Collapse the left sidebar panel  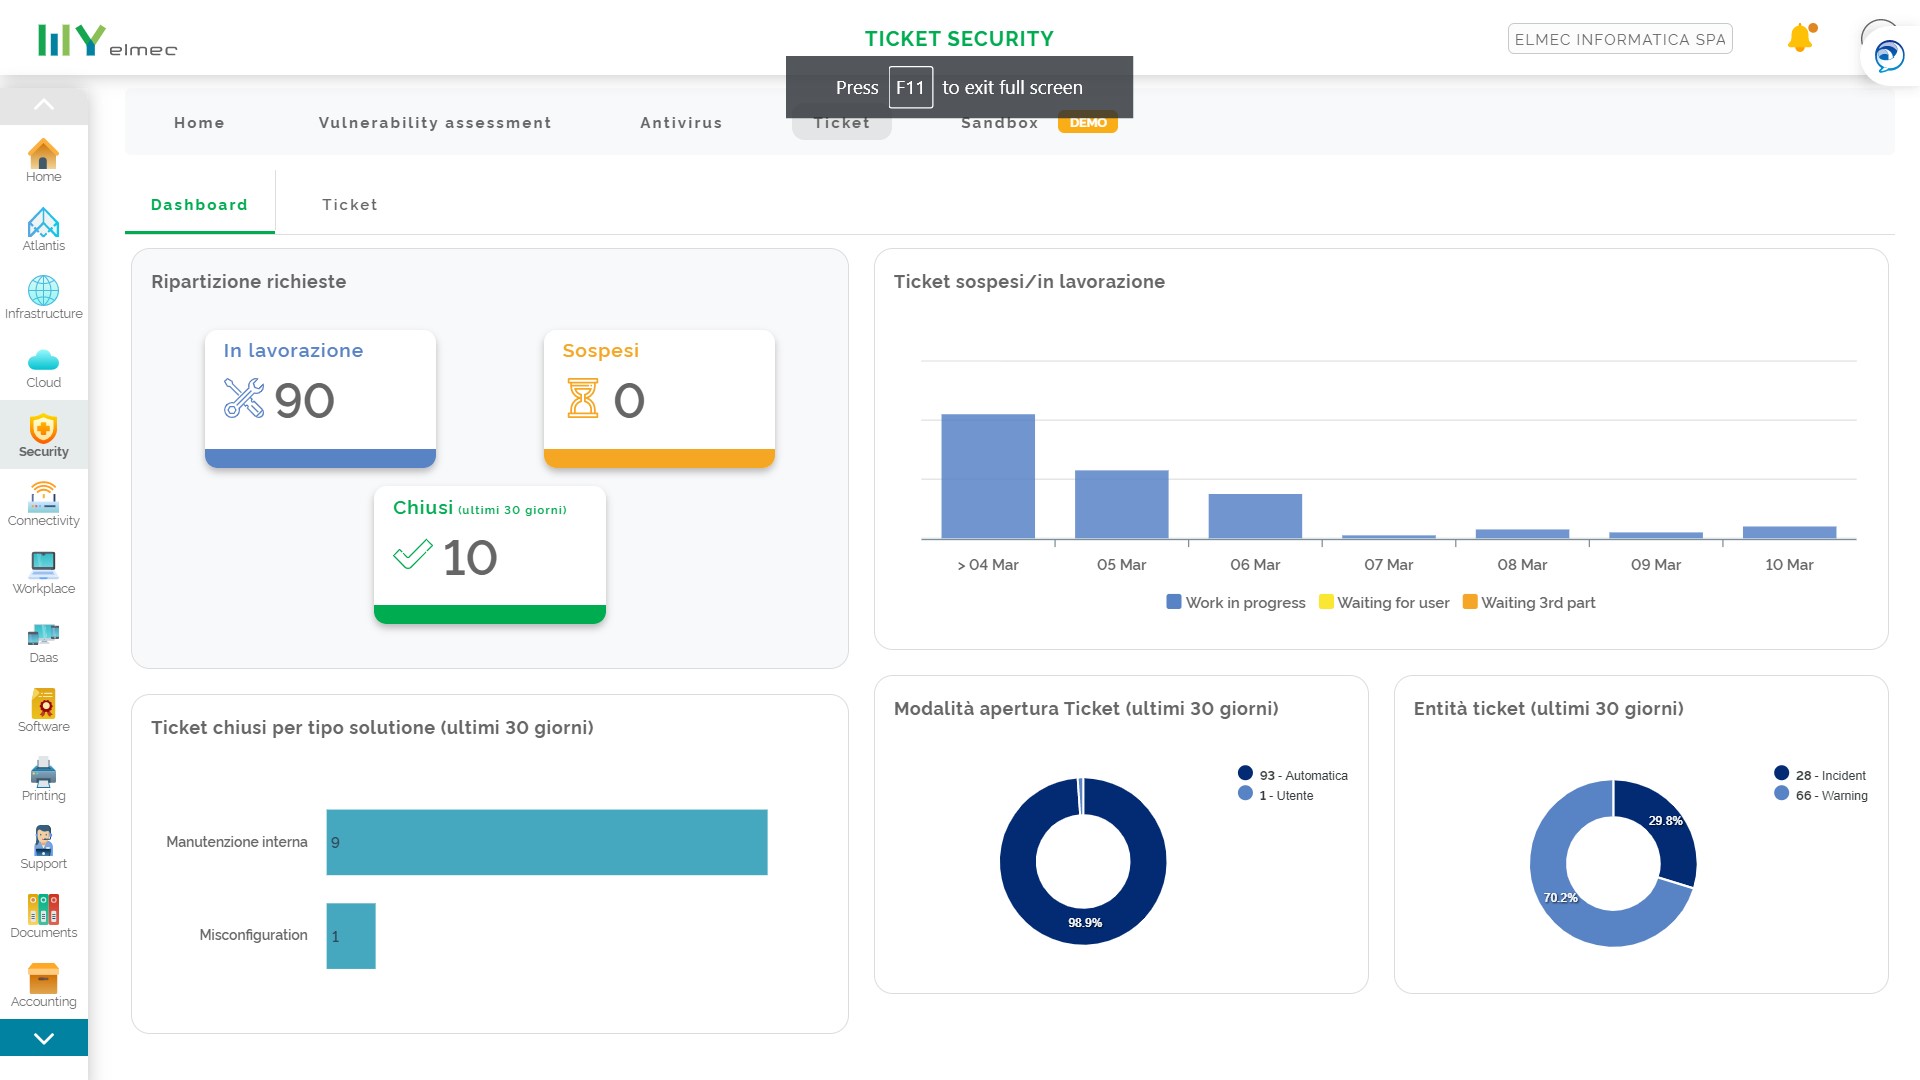coord(44,105)
